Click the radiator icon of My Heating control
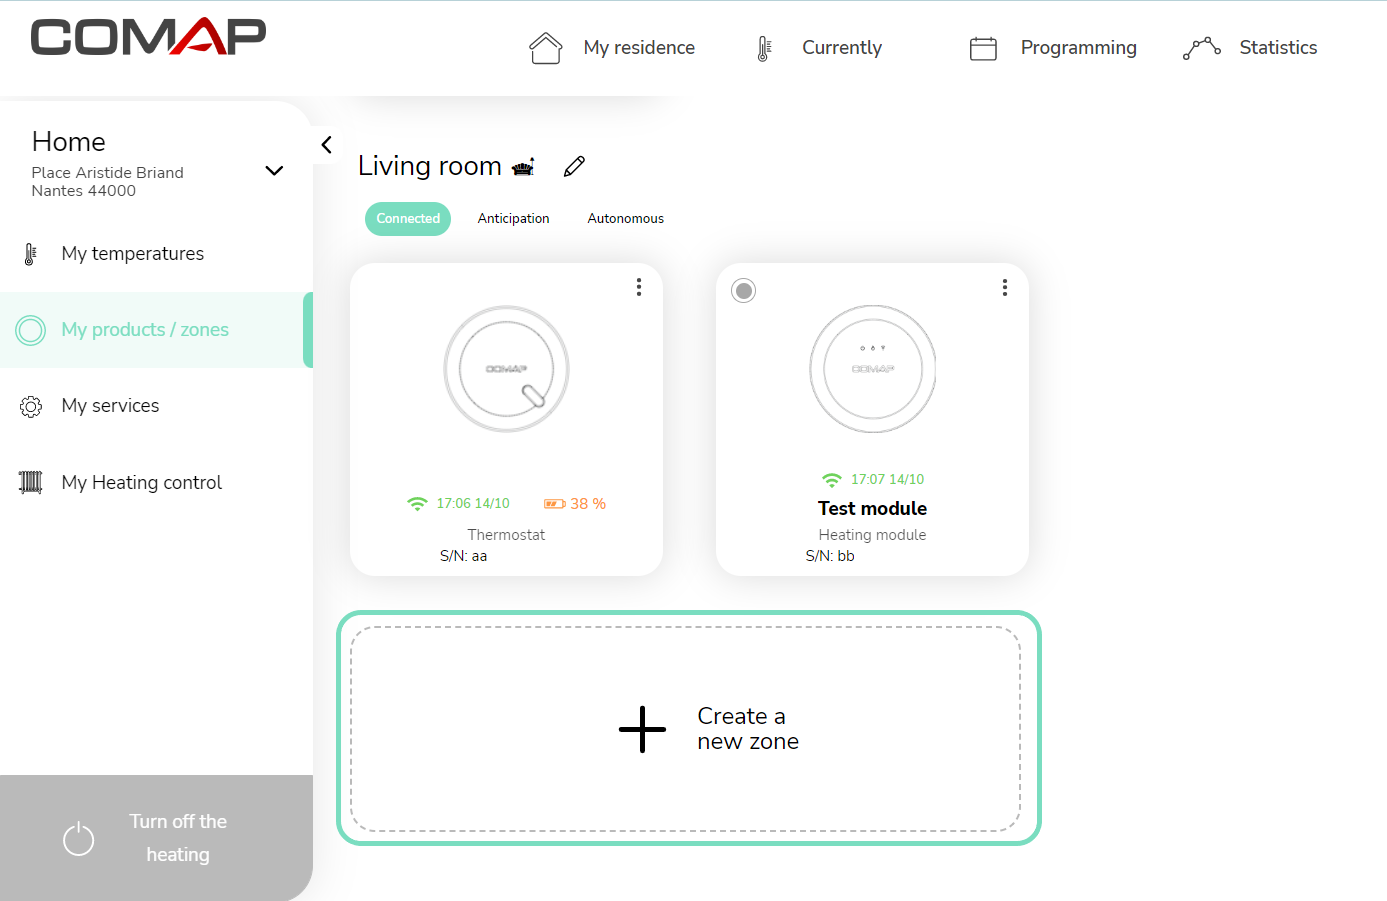The image size is (1387, 901). [31, 482]
